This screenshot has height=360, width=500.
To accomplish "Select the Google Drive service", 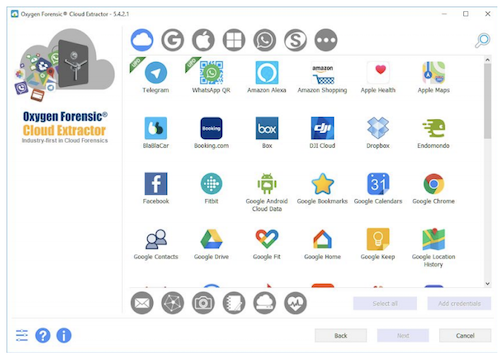I will pyautogui.click(x=211, y=244).
